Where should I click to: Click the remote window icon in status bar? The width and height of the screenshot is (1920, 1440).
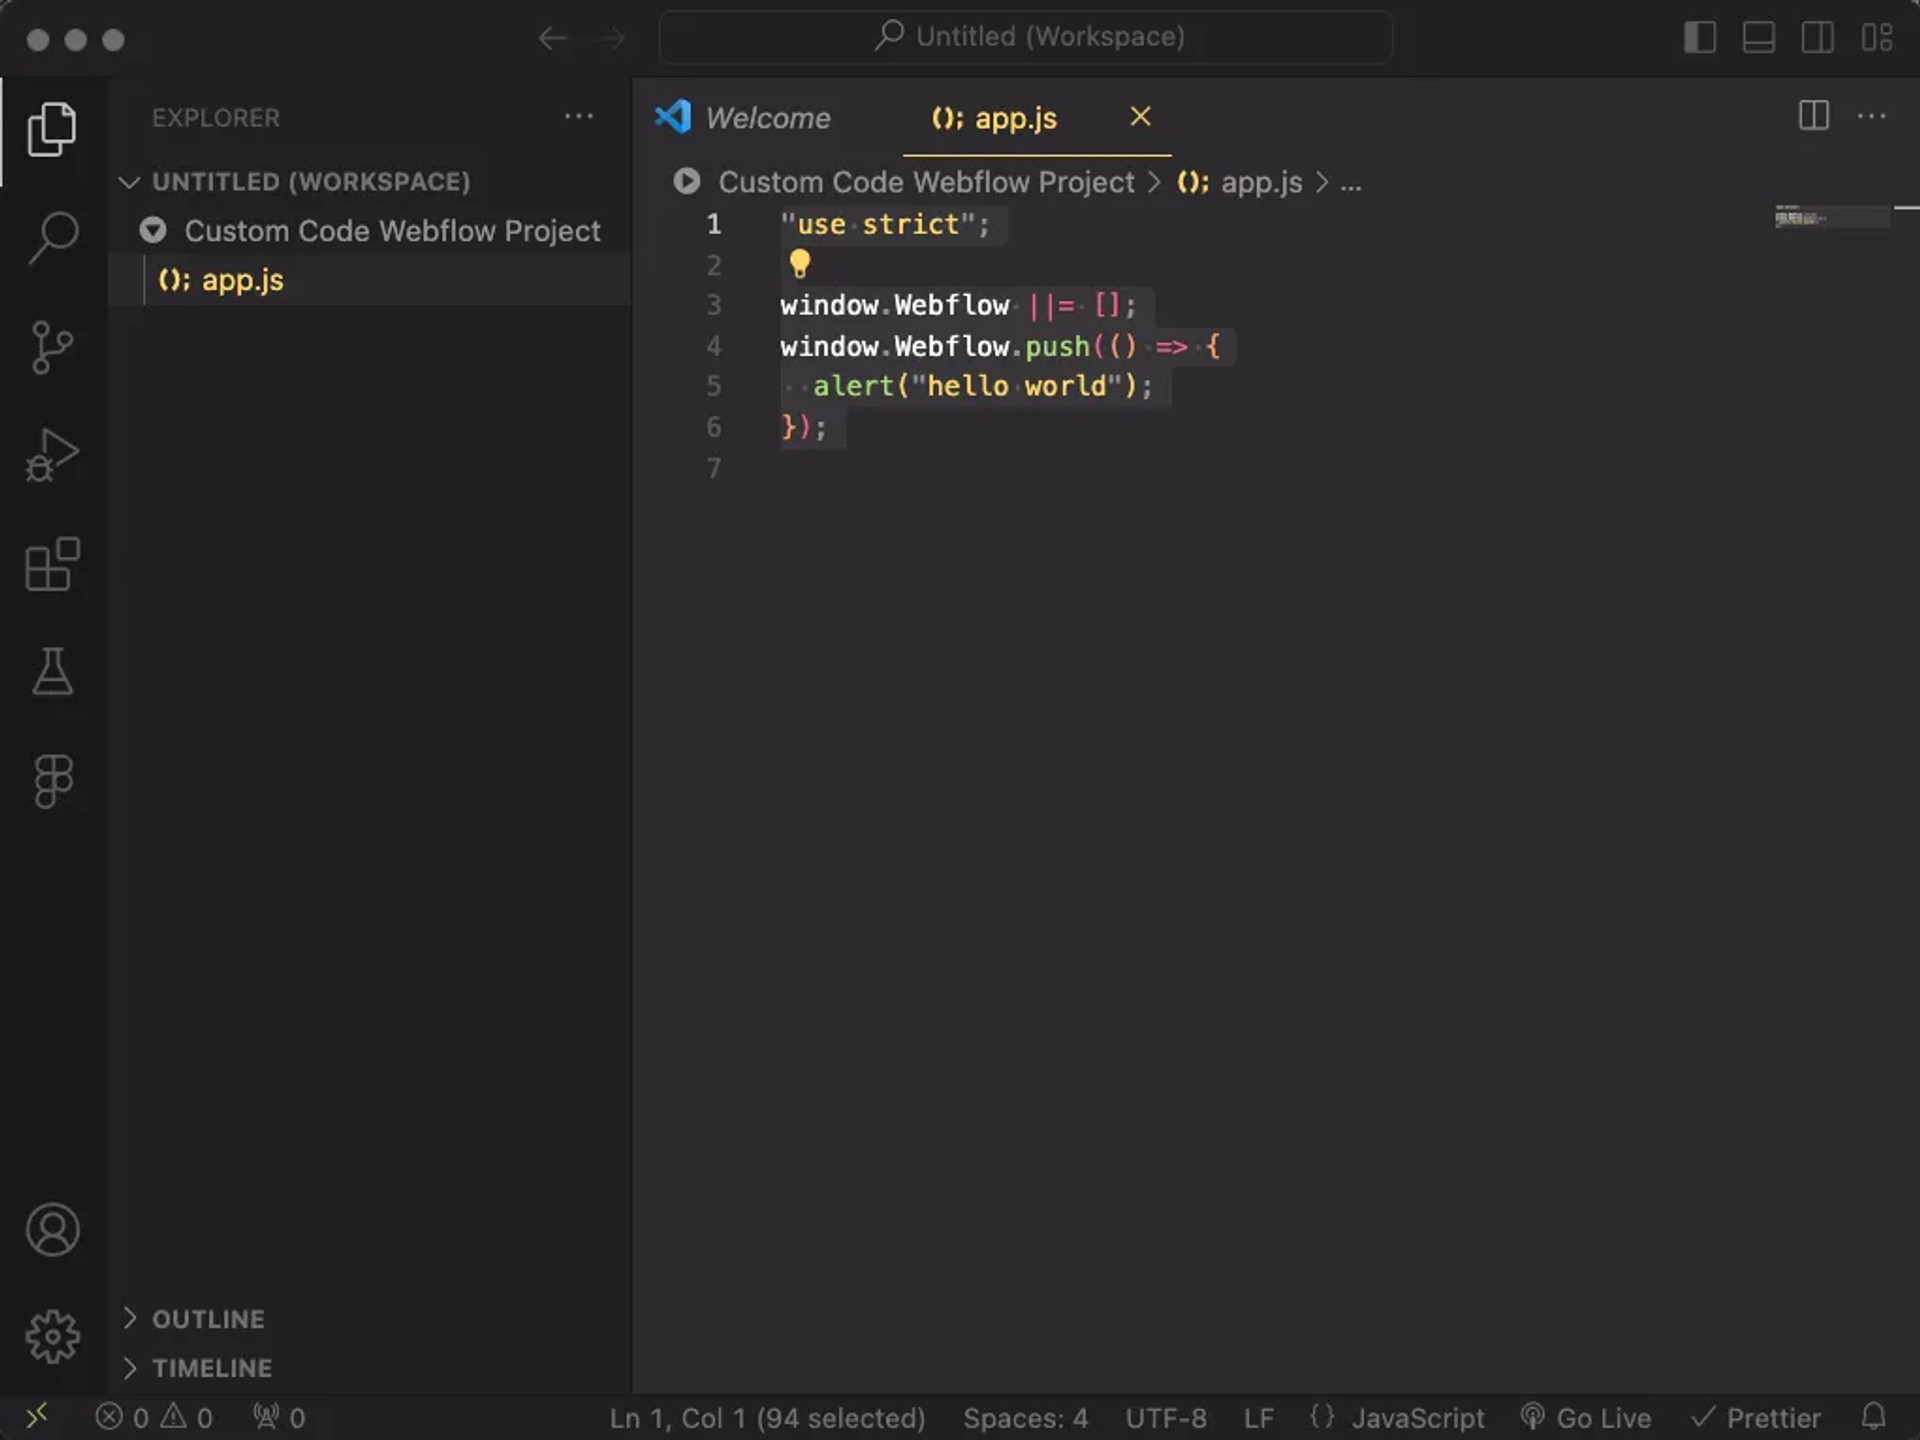tap(37, 1417)
